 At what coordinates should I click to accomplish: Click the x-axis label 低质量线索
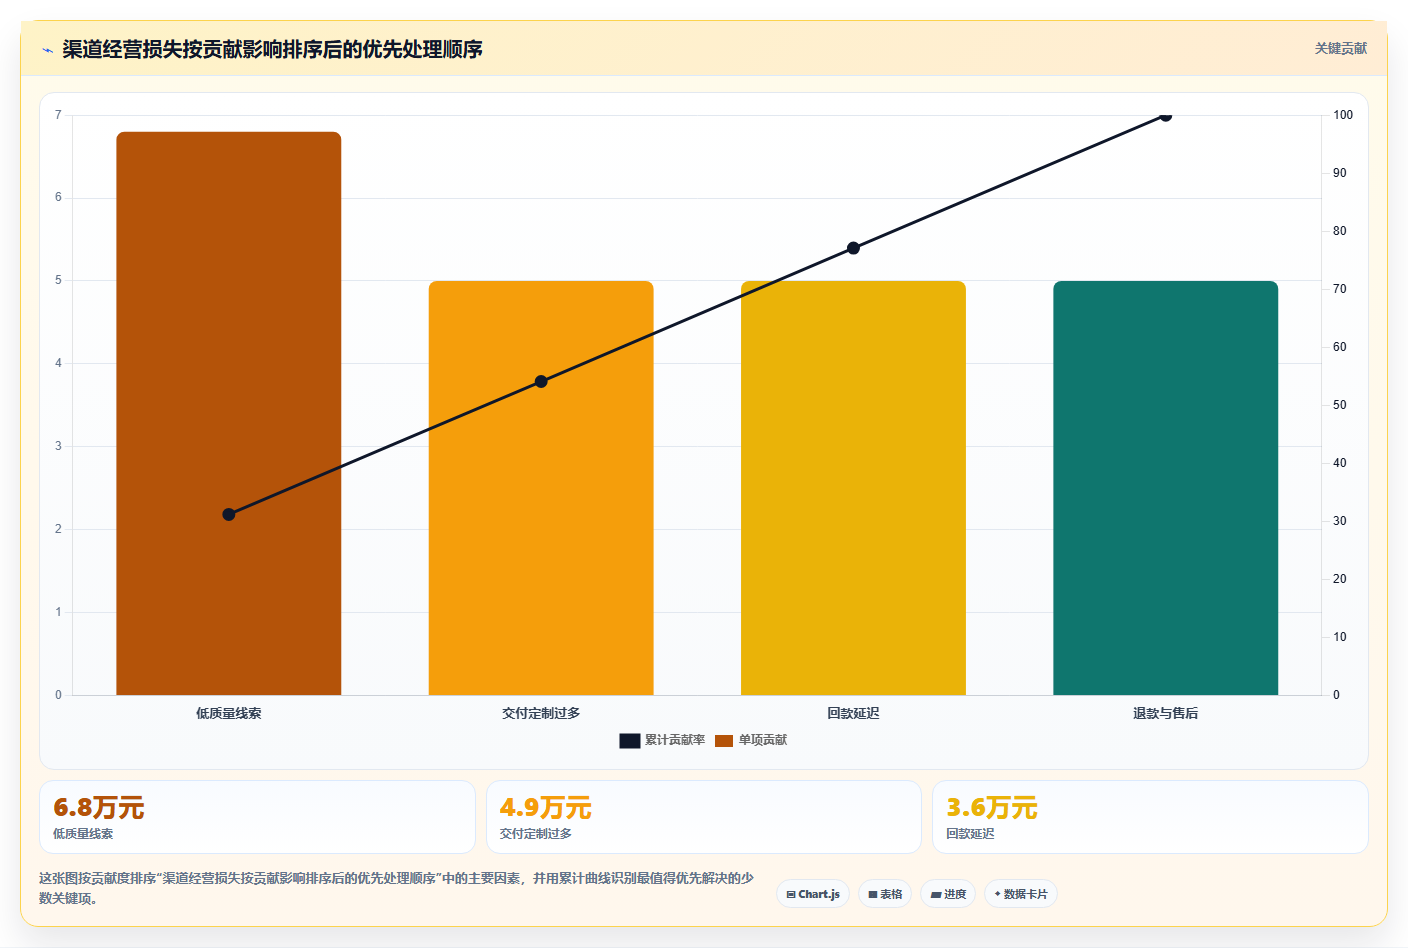(x=229, y=714)
